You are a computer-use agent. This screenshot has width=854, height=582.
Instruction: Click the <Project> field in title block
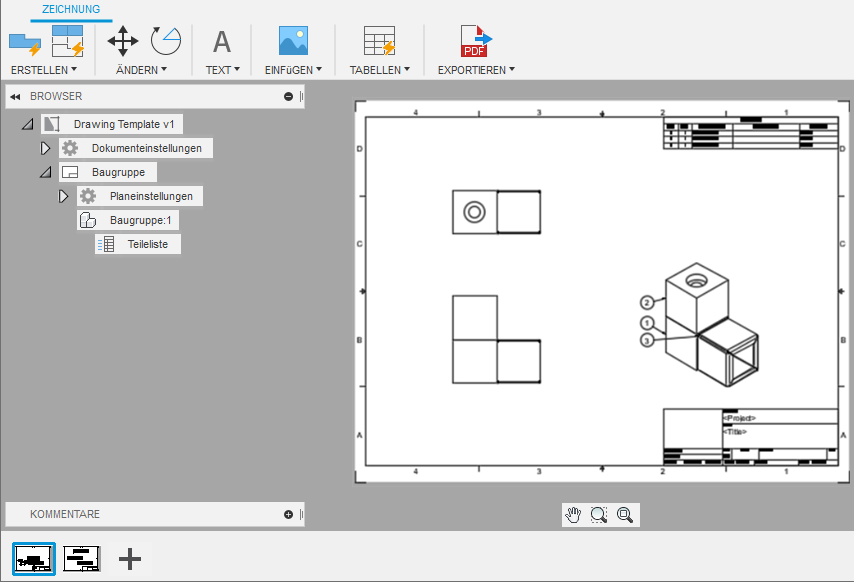pos(739,418)
